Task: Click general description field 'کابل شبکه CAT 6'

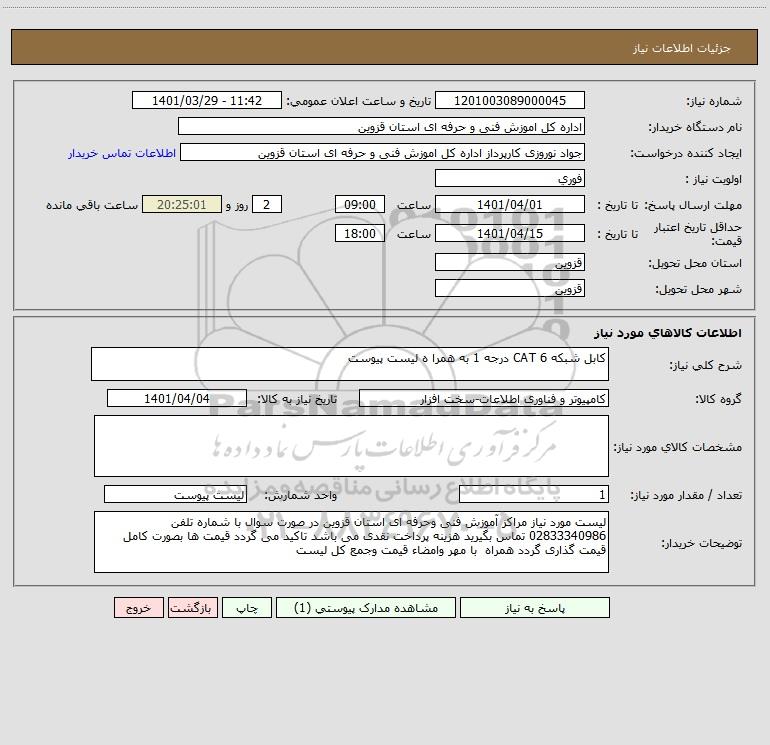Action: click(x=350, y=364)
